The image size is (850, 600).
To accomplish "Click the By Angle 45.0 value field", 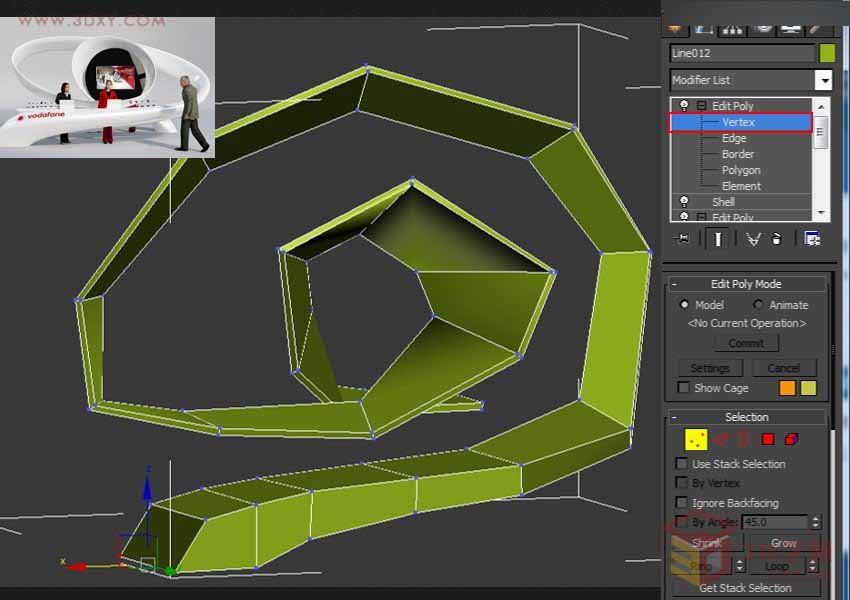I will pyautogui.click(x=775, y=522).
